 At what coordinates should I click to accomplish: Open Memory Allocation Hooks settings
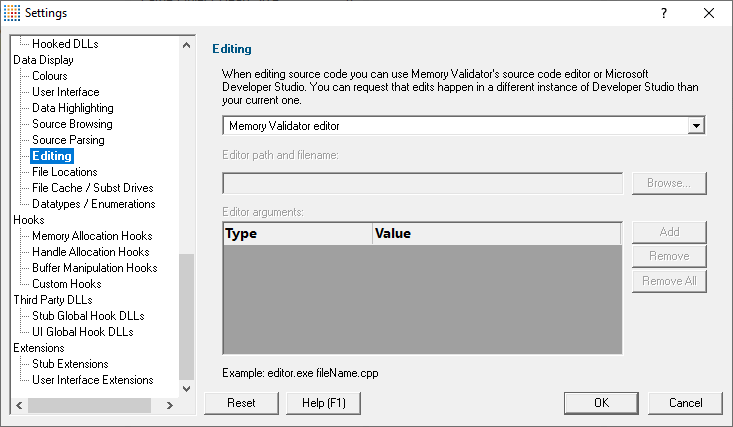92,236
